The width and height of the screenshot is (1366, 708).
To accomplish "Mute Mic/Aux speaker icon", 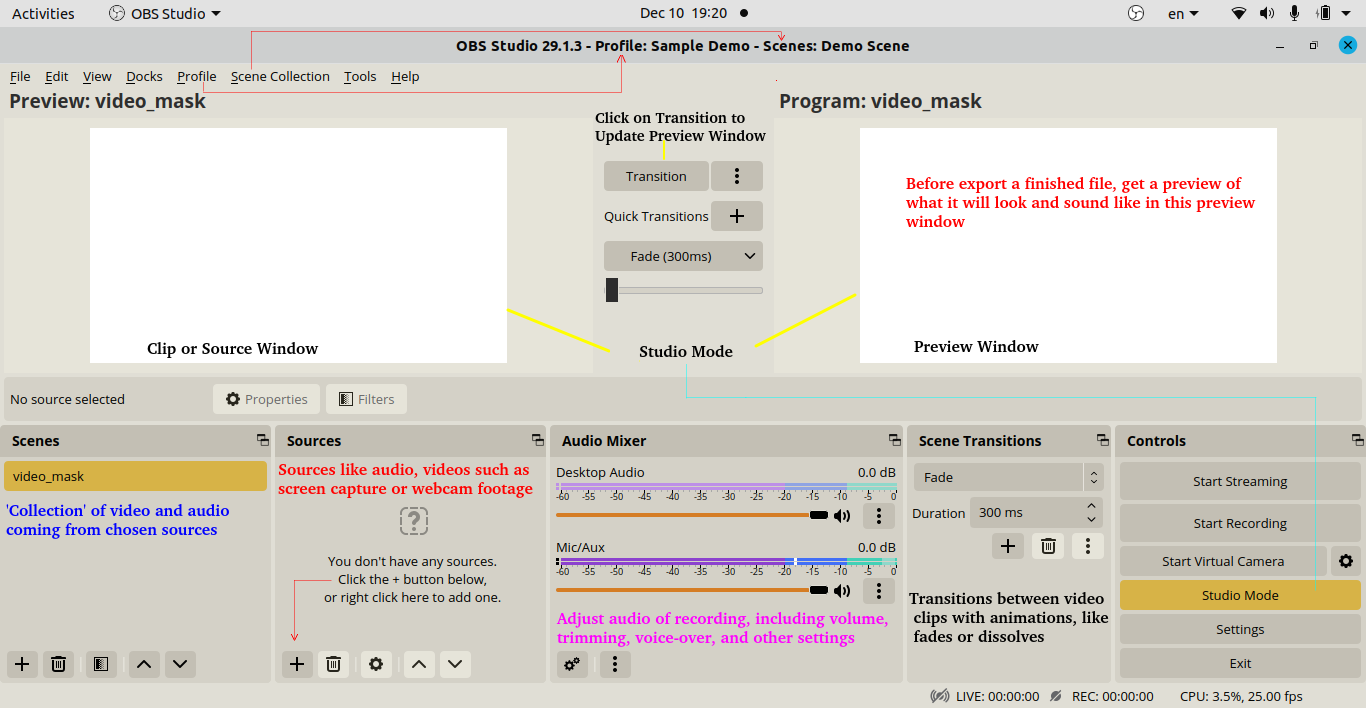I will click(842, 591).
